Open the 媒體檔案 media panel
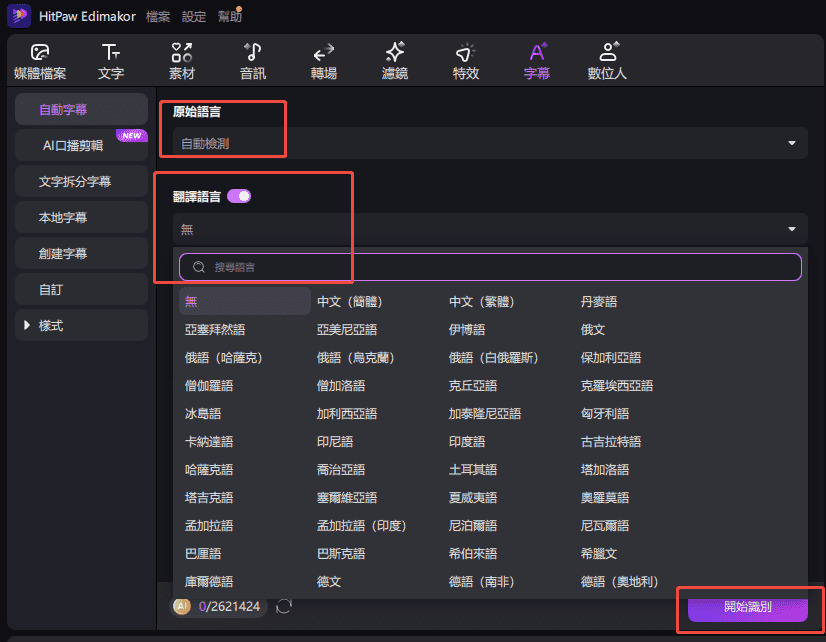This screenshot has height=642, width=826. pos(40,60)
